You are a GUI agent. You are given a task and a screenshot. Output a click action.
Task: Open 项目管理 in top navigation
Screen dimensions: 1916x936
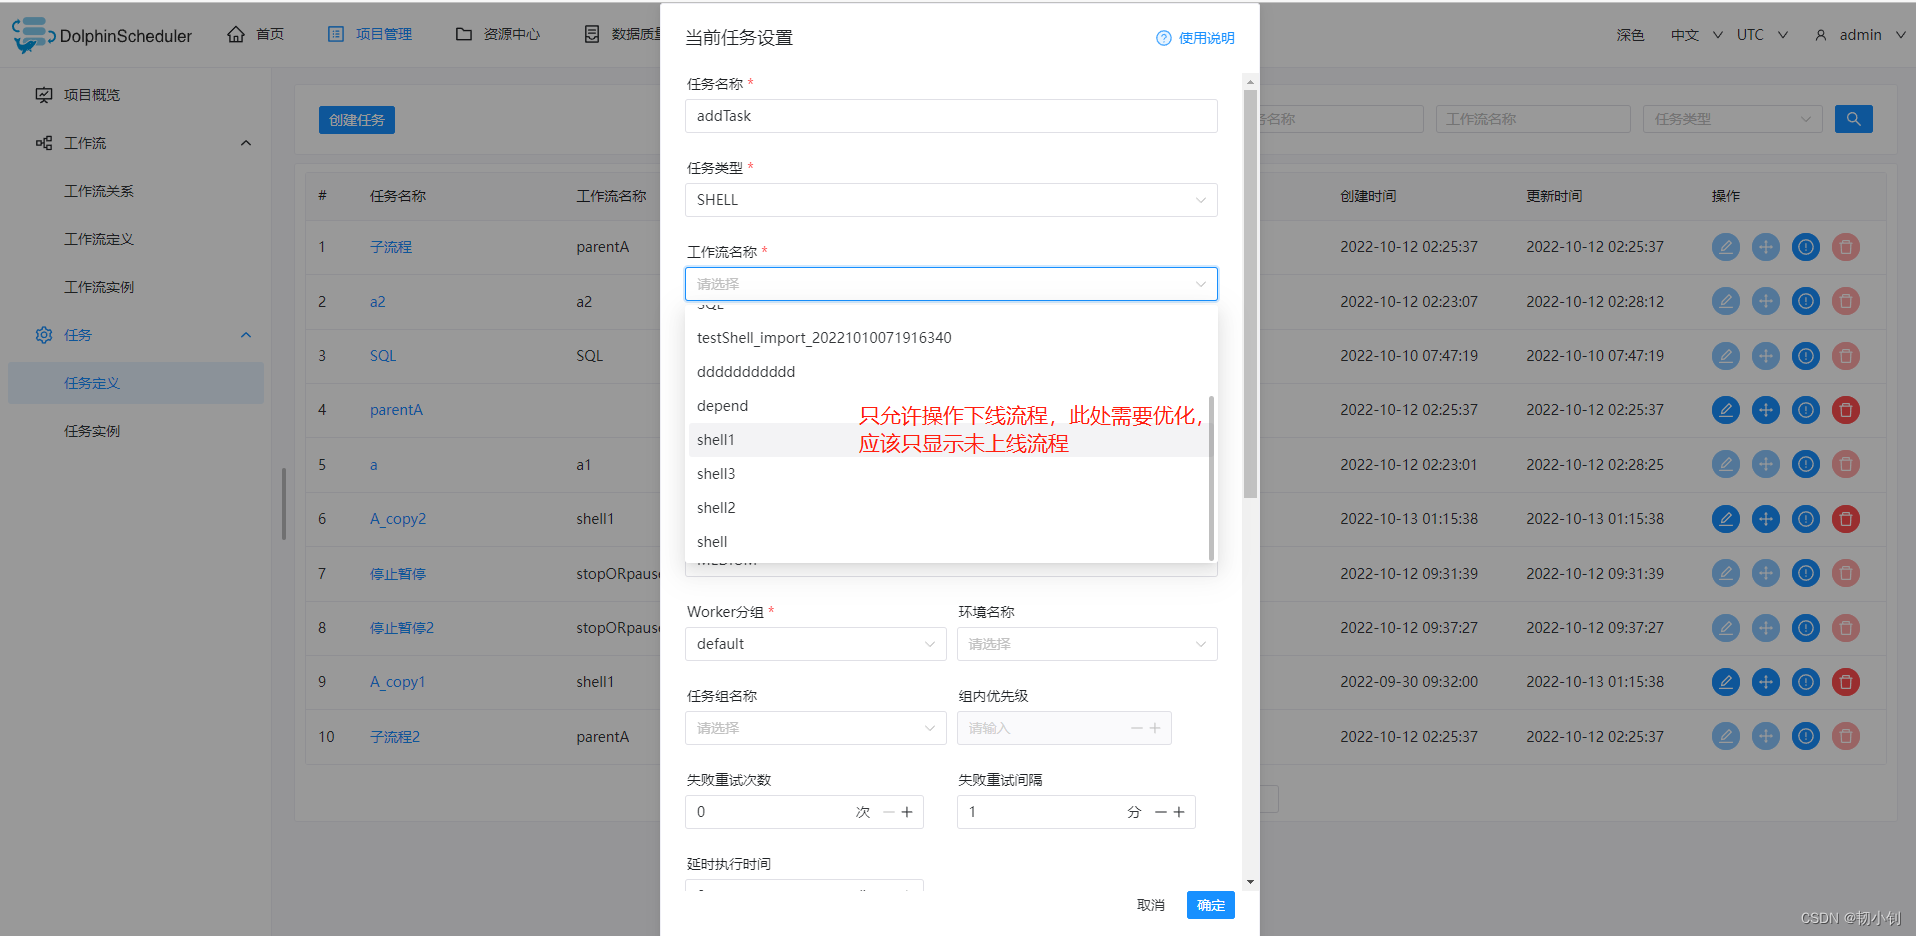click(x=370, y=35)
